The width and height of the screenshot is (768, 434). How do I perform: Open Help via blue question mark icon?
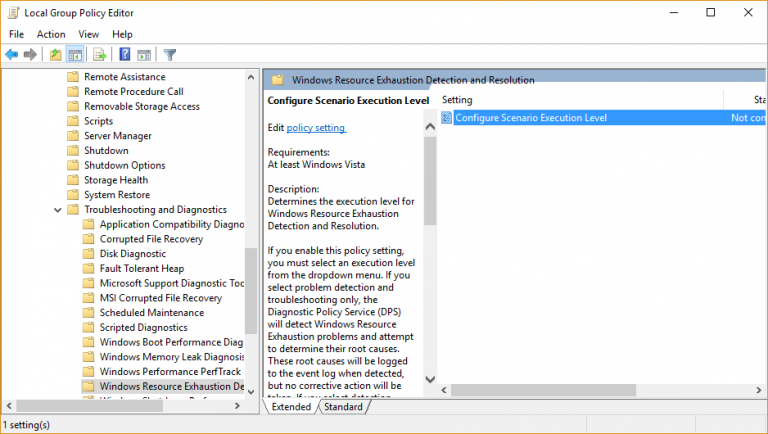(125, 54)
